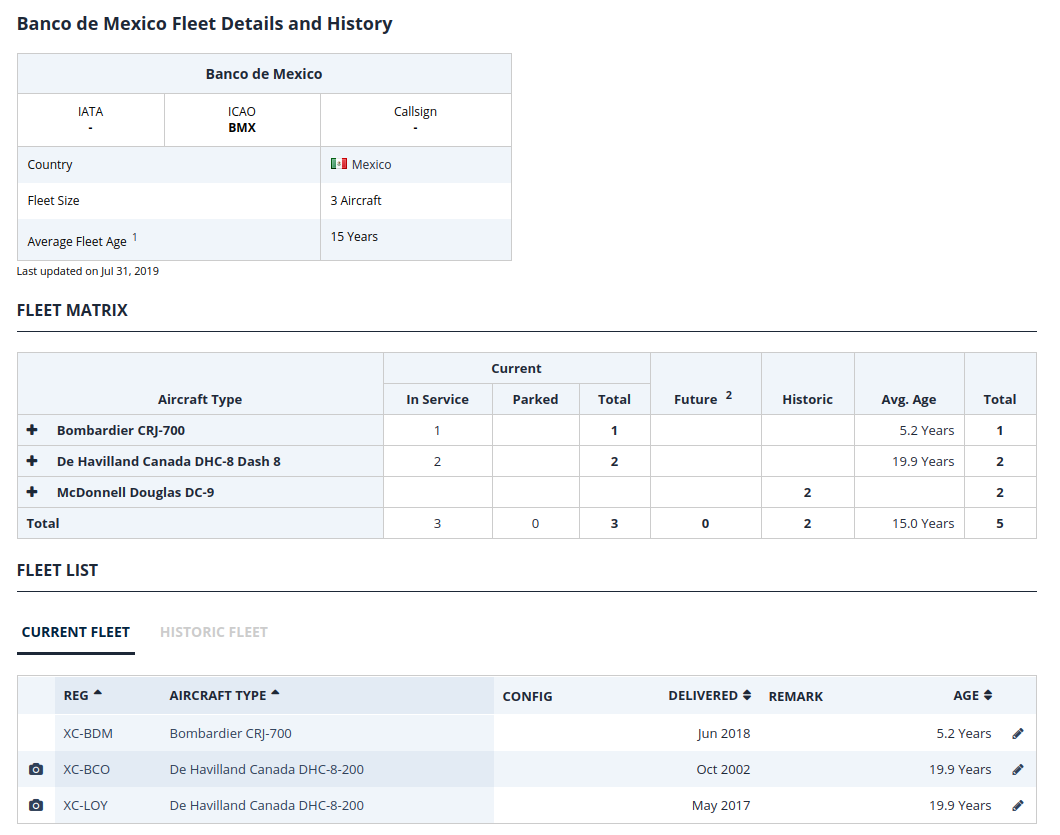Screen dimensions: 1060x835
Task: Click the '3 Aircraft' fleet size value
Action: click(x=356, y=200)
